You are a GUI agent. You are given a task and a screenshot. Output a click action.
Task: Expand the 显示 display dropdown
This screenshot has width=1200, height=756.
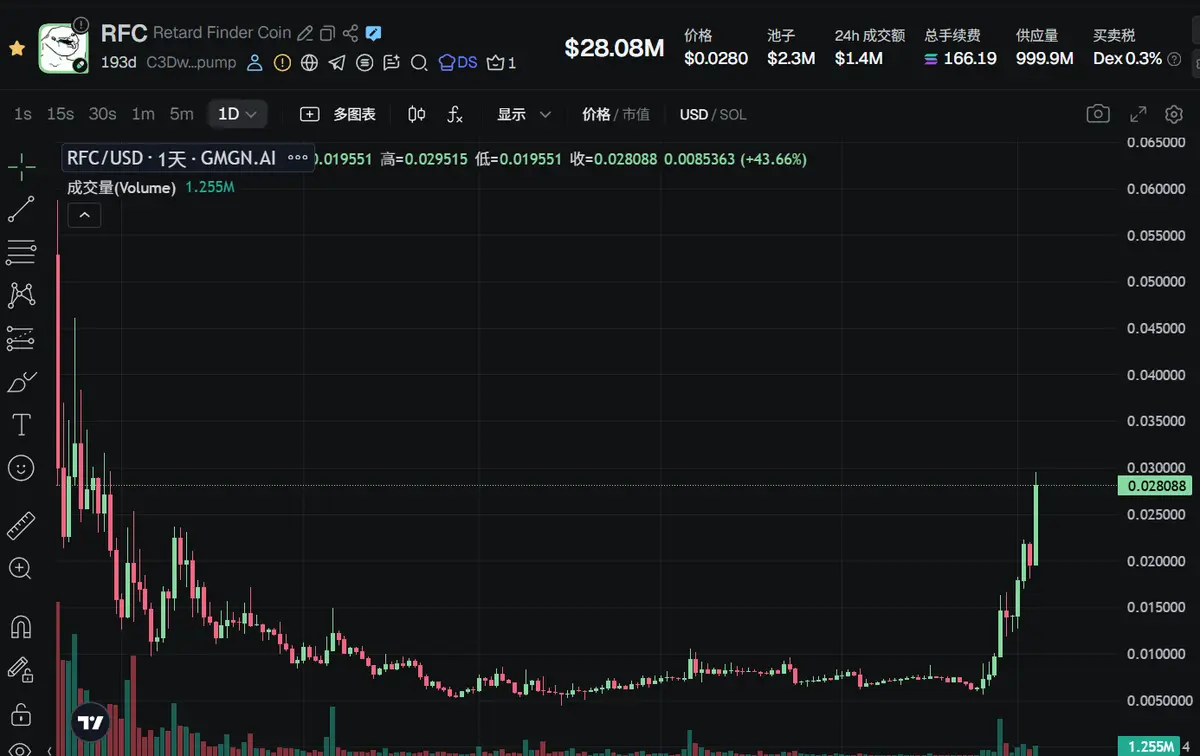tap(524, 114)
